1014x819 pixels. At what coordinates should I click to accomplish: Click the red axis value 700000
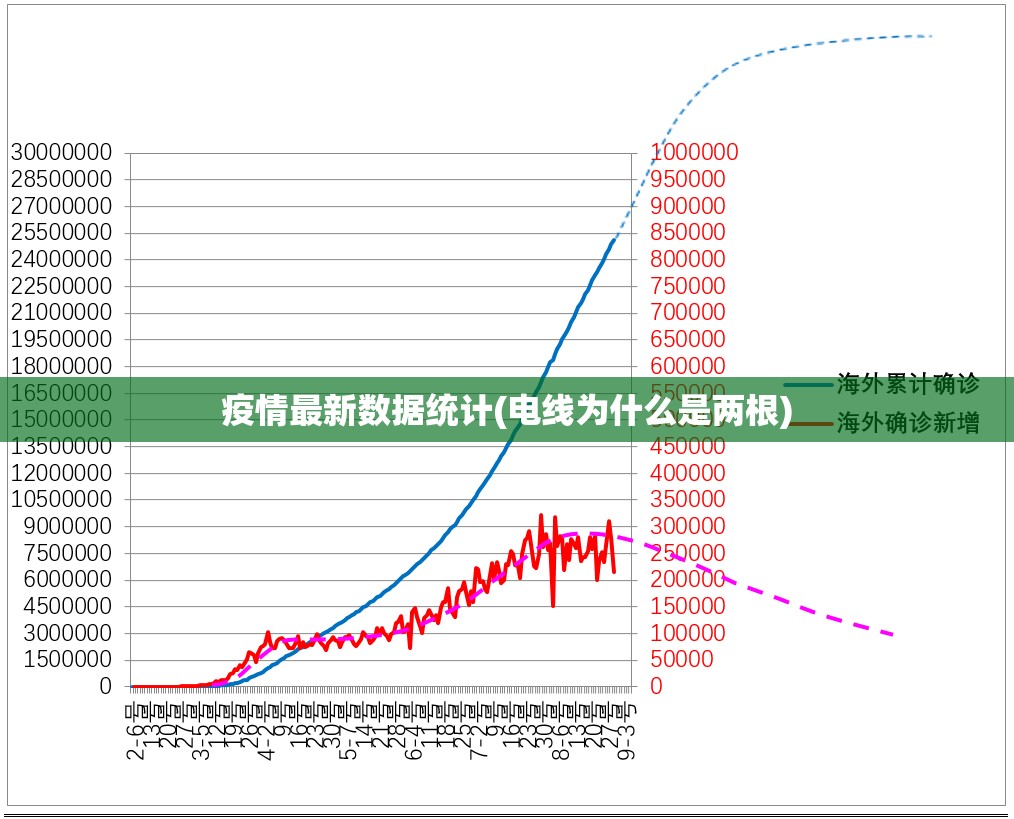click(687, 312)
